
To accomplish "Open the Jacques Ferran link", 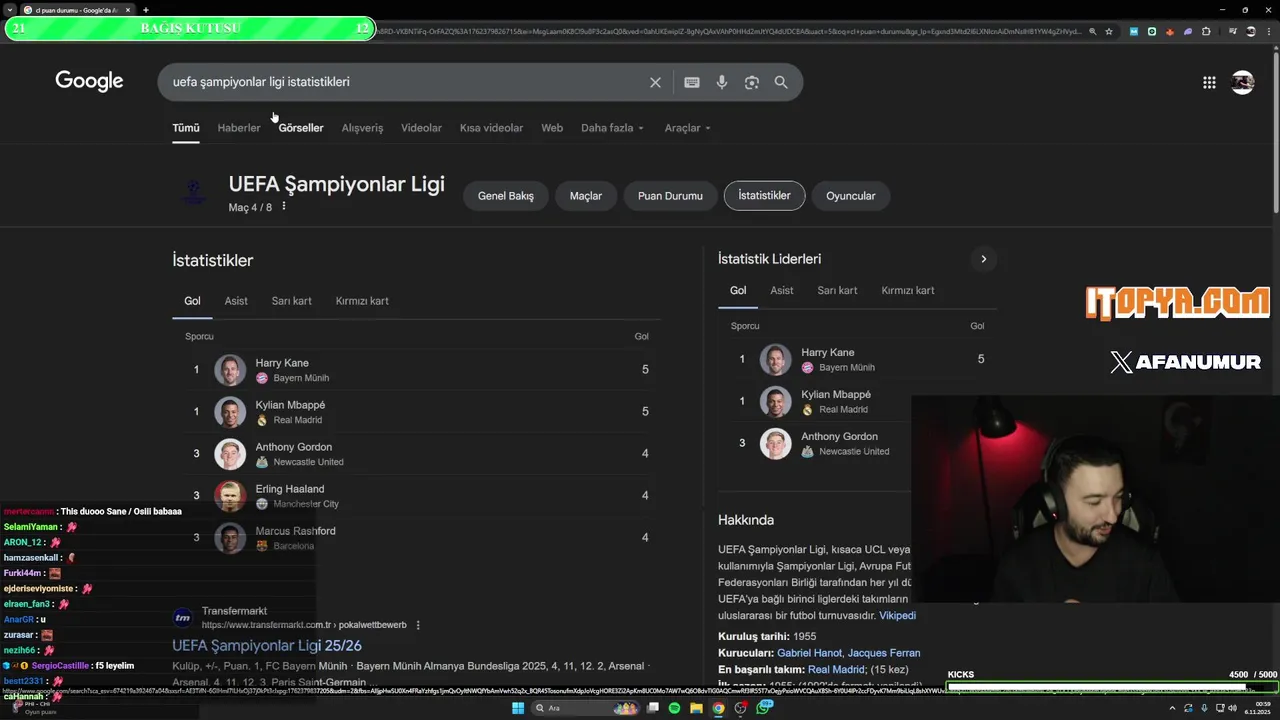I will 884,653.
